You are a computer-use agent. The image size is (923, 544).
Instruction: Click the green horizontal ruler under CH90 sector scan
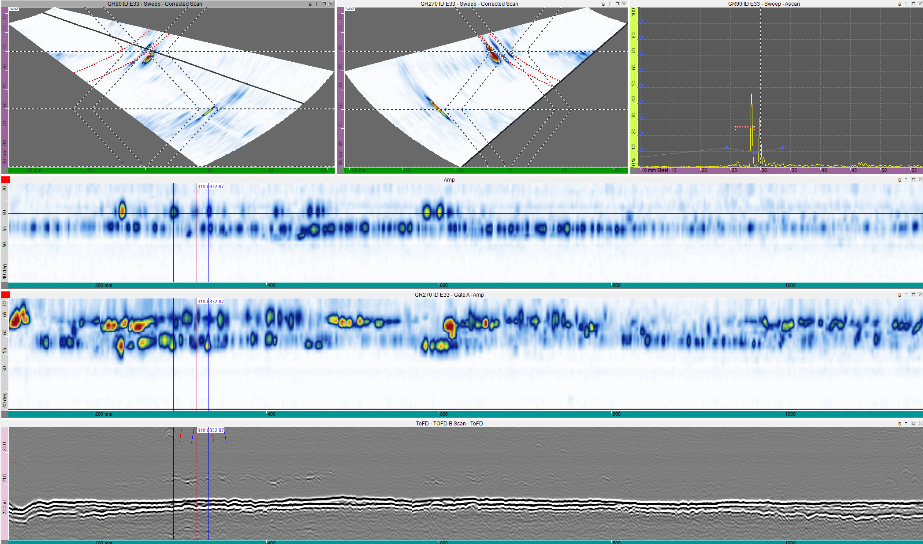(x=172, y=171)
